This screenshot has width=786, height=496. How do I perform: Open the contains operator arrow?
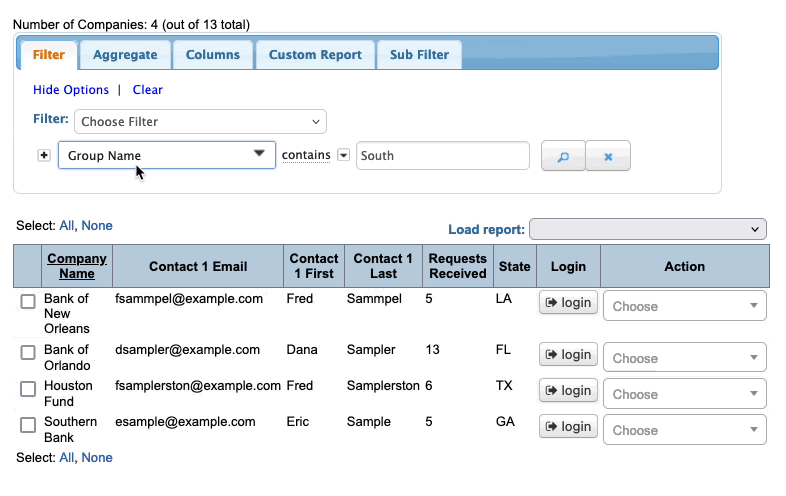coord(343,155)
